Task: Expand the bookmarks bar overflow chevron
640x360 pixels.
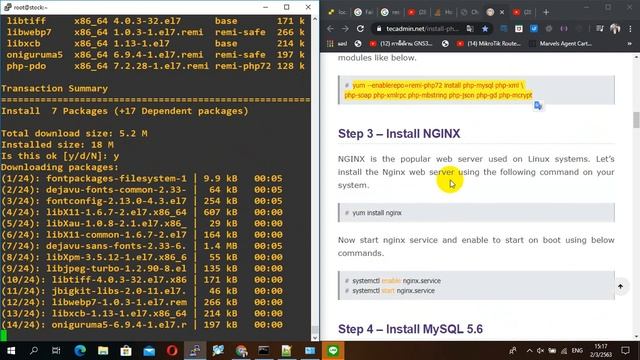Action: click(630, 43)
